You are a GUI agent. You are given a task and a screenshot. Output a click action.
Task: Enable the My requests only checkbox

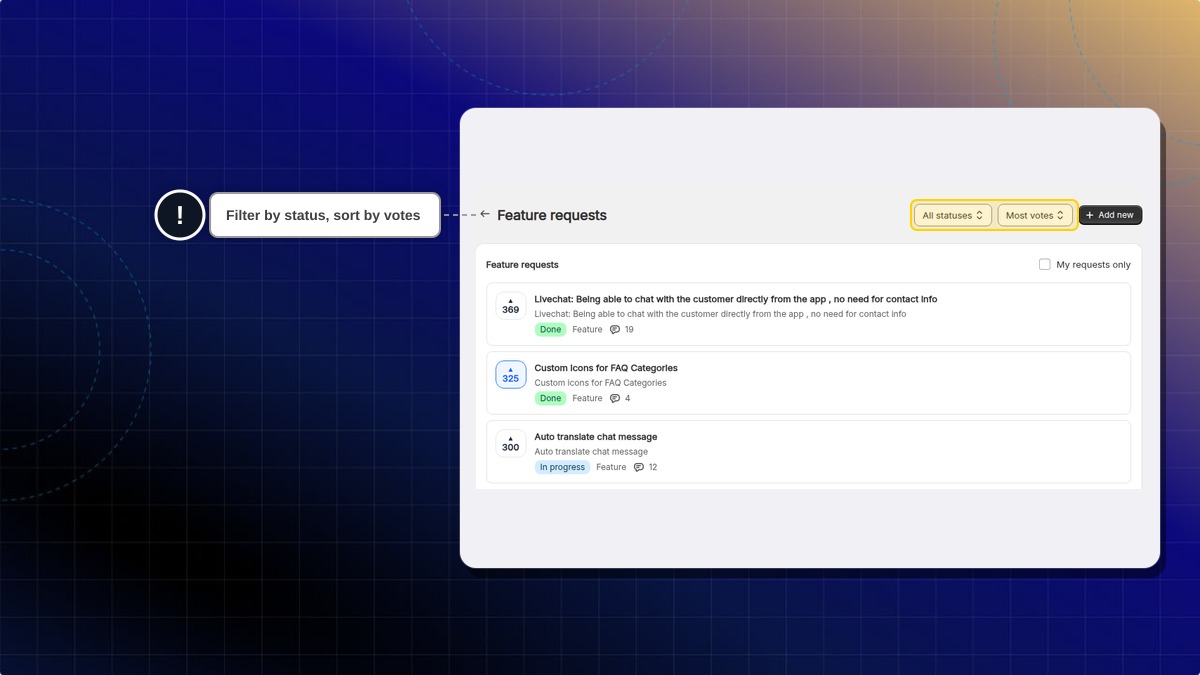[1045, 265]
